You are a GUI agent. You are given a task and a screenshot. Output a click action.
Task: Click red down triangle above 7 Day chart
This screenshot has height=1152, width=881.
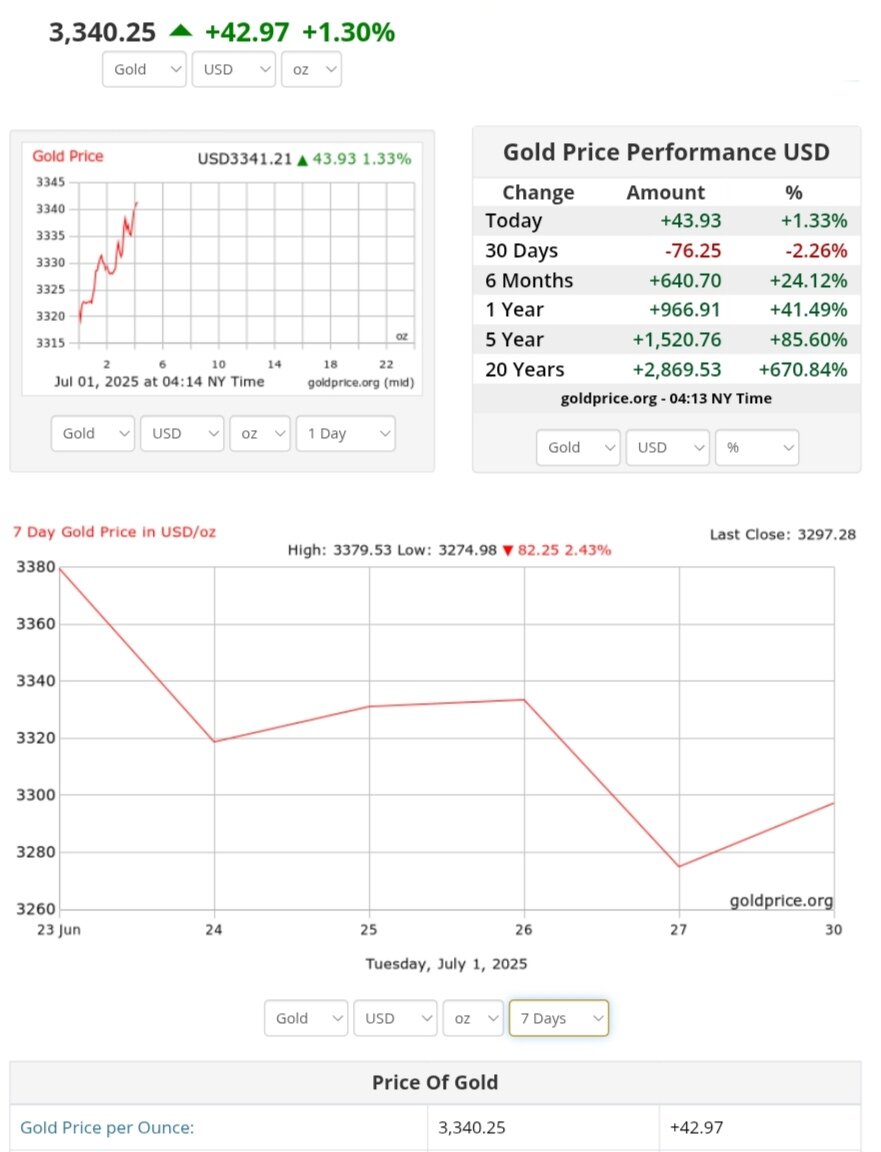[508, 550]
